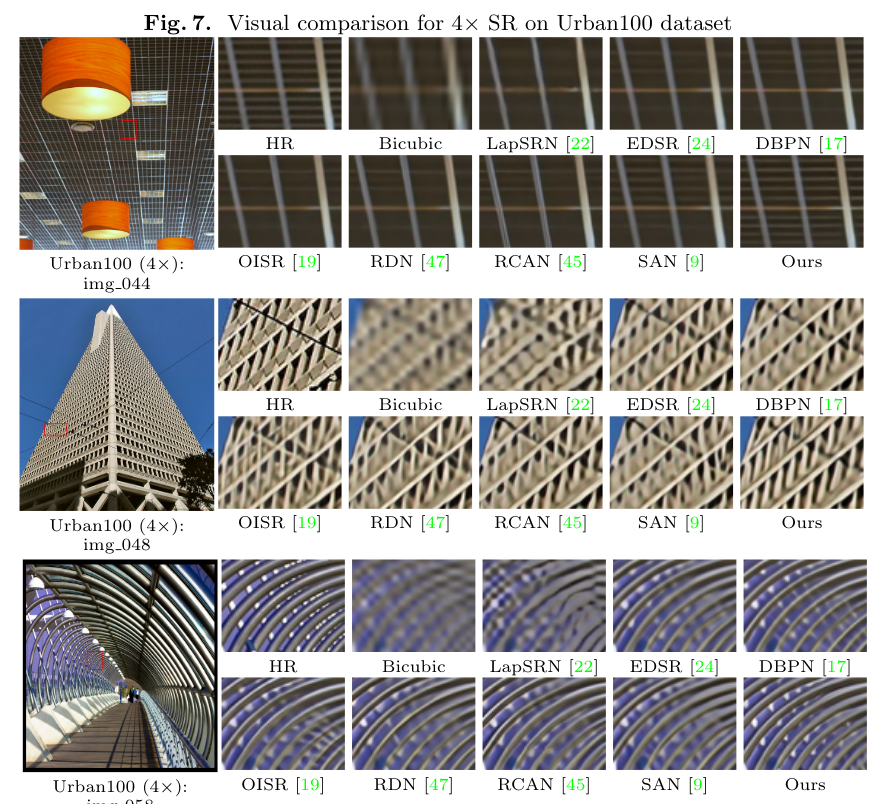Screen dimensions: 887x804
Task: Click the RDN tunnel arches patch
Action: (x=414, y=724)
